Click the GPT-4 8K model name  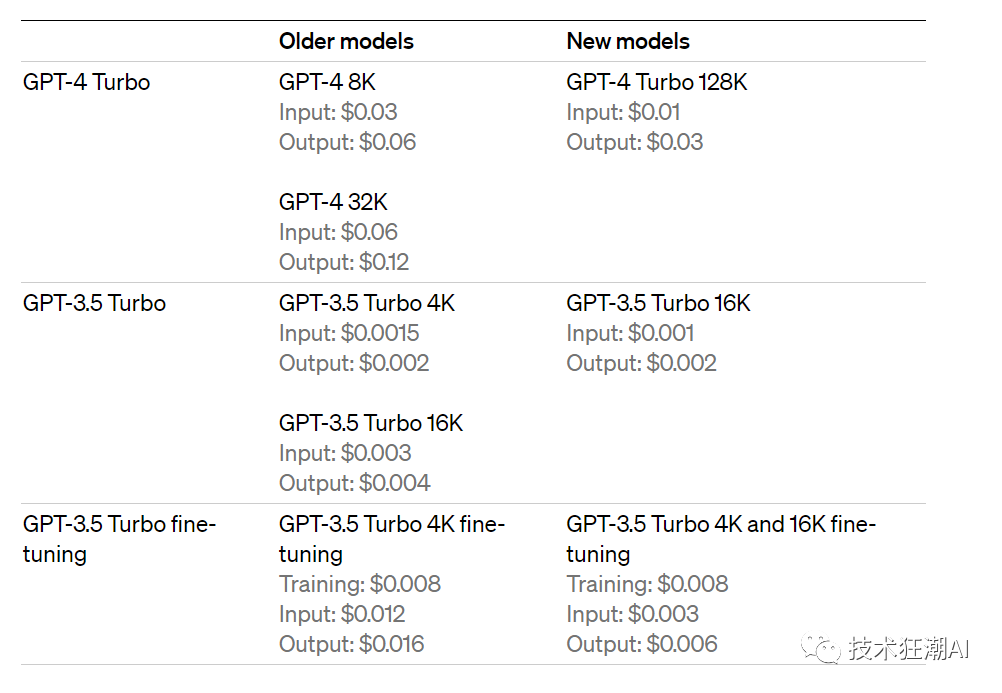click(327, 82)
